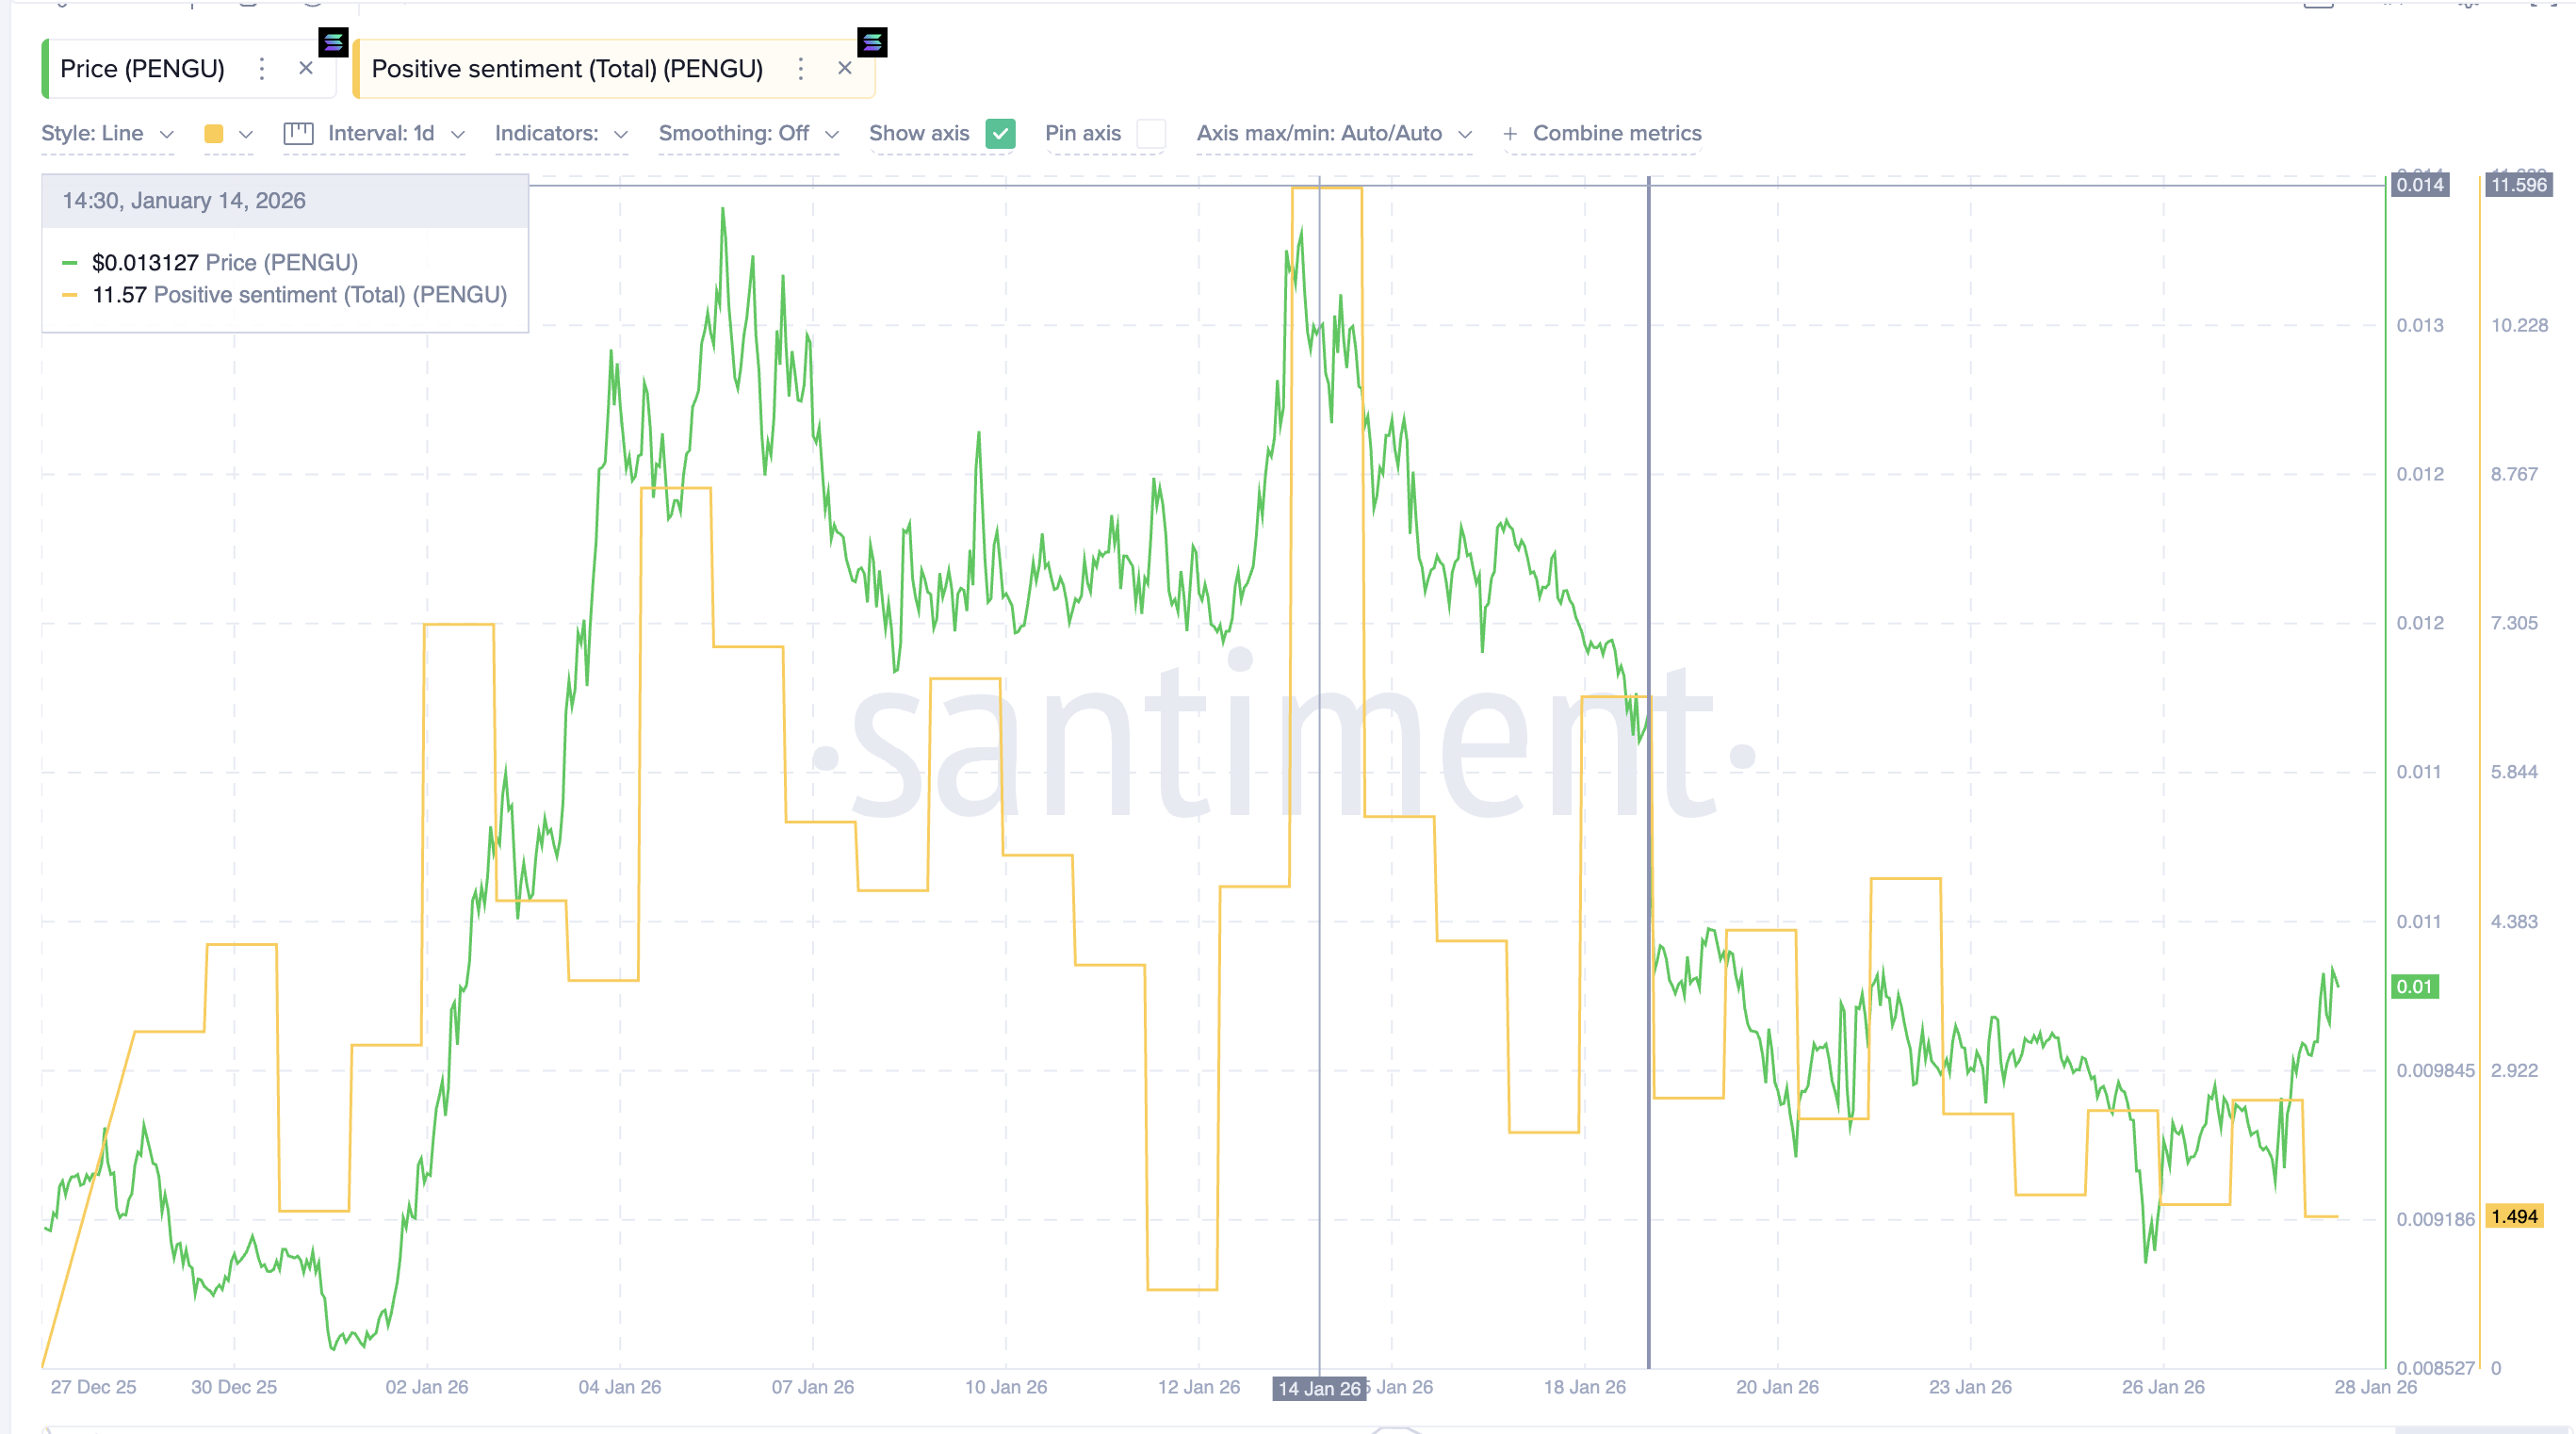Select the Positive sentiment (Total) metric tab
The width and height of the screenshot is (2576, 1434).
coord(566,69)
